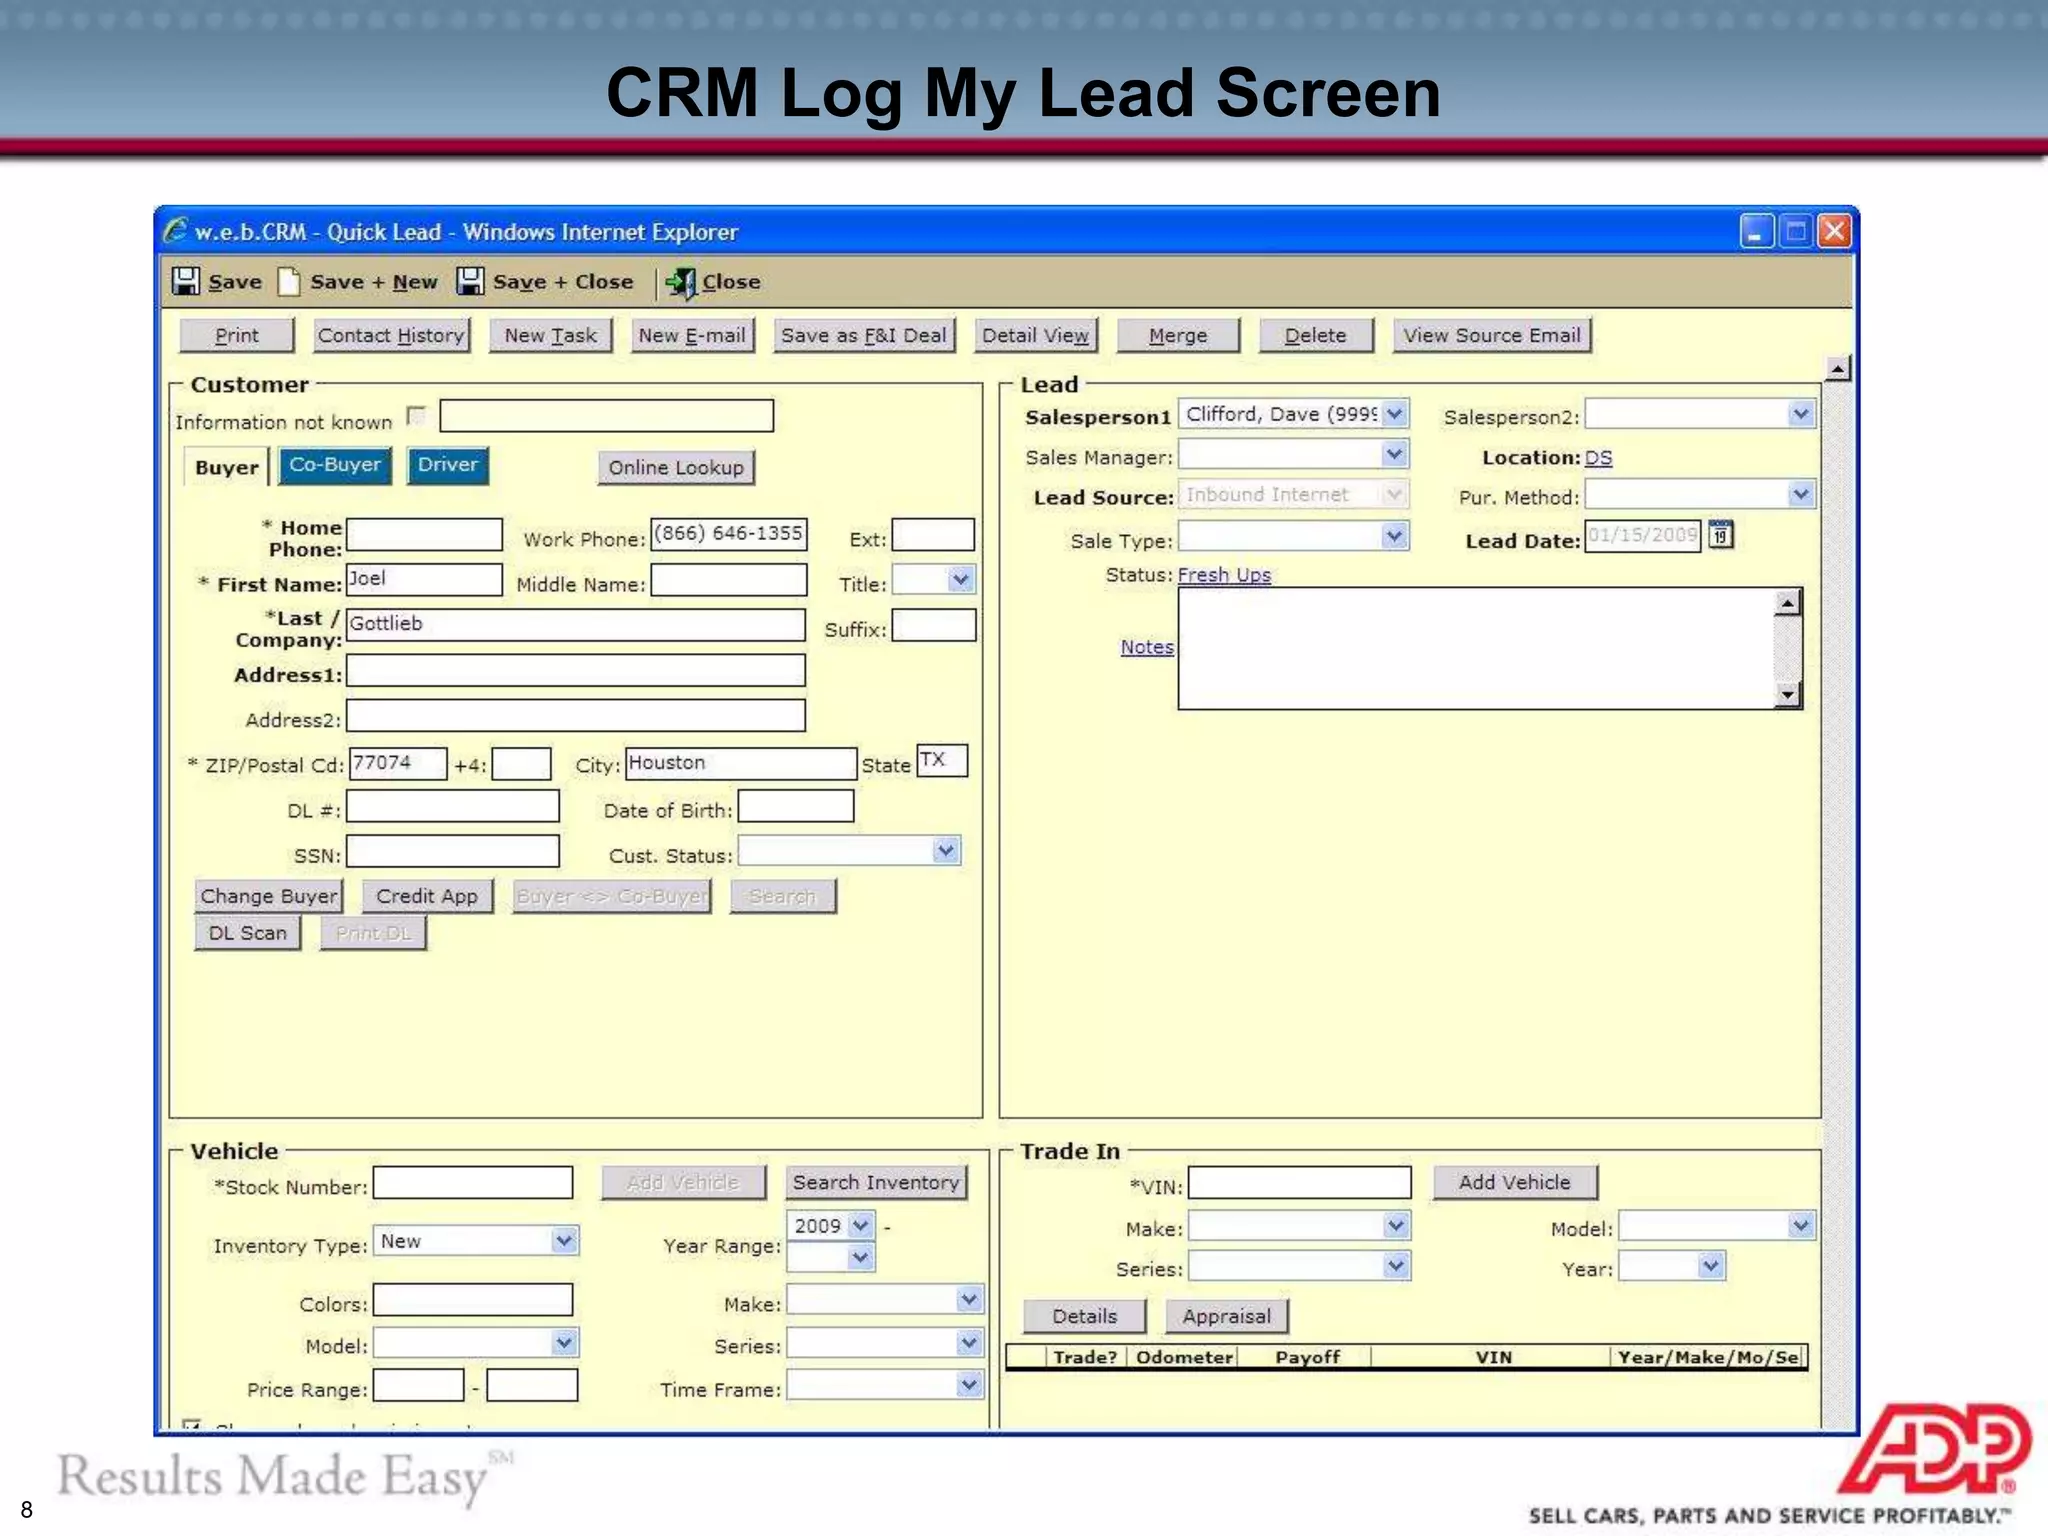Toggle the Information not known checkbox
Image resolution: width=2048 pixels, height=1536 pixels.
(x=417, y=416)
